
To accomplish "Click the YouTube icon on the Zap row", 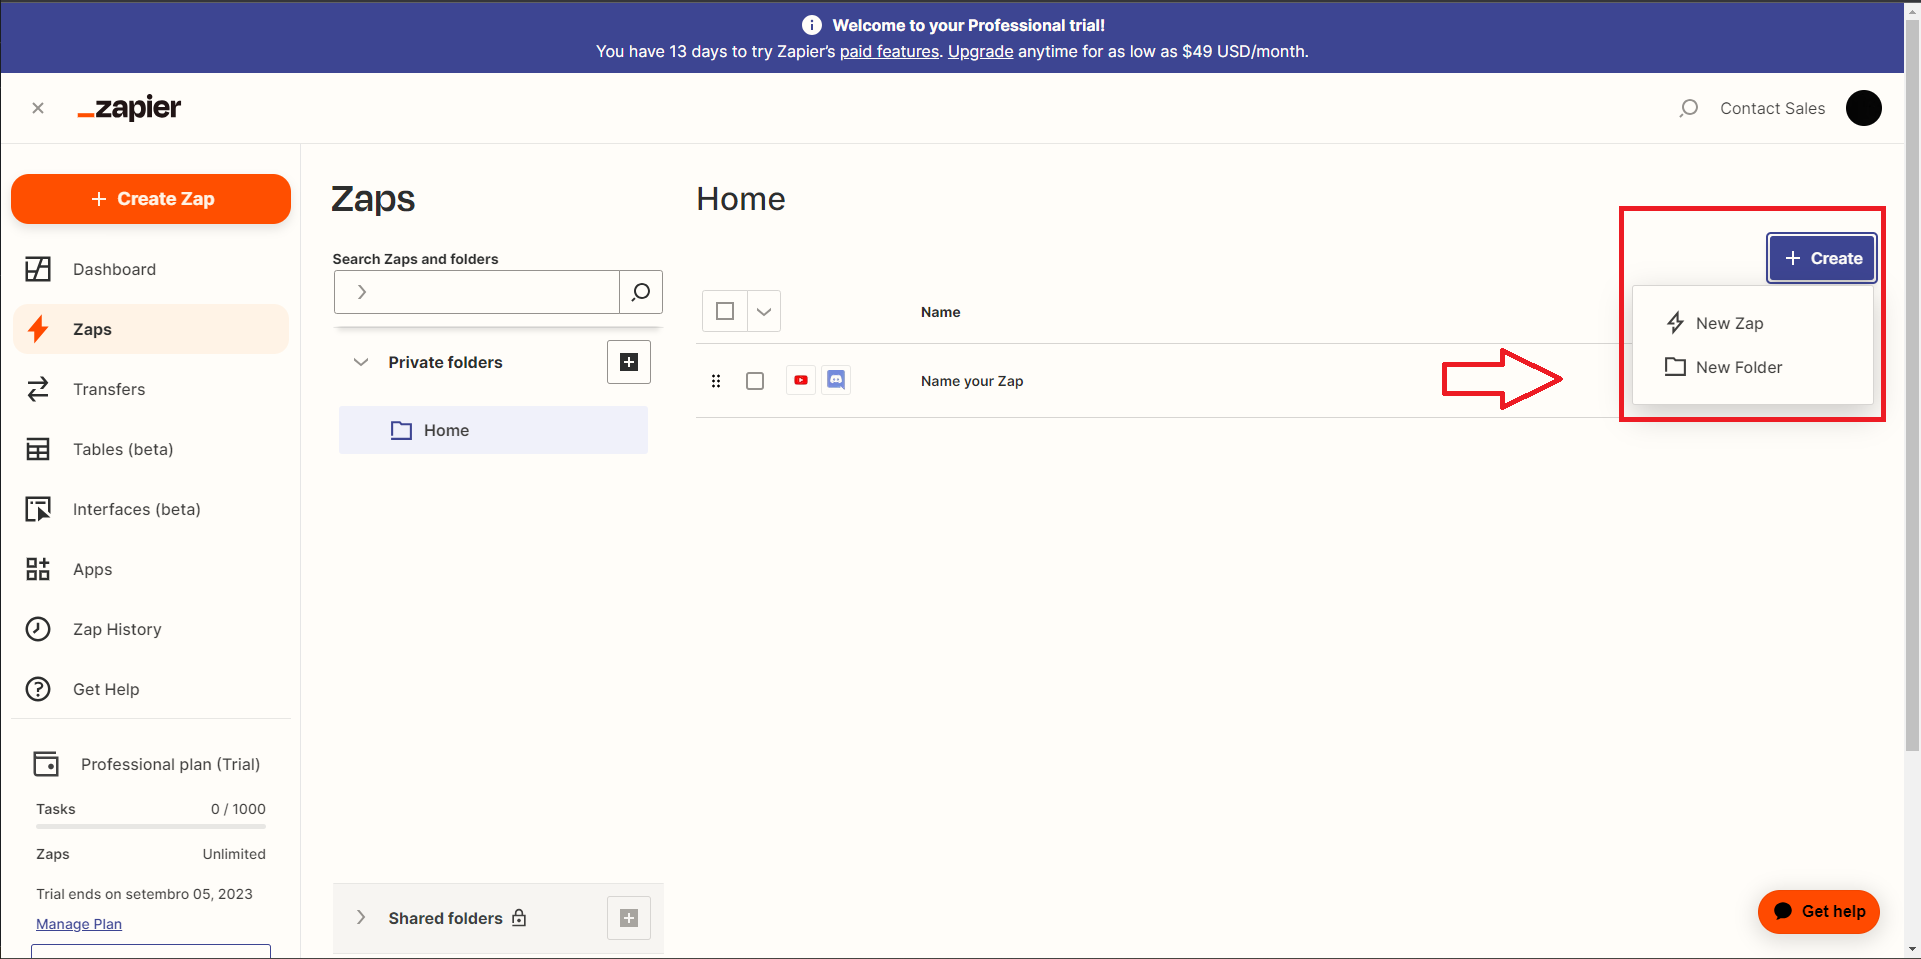I will tap(800, 380).
